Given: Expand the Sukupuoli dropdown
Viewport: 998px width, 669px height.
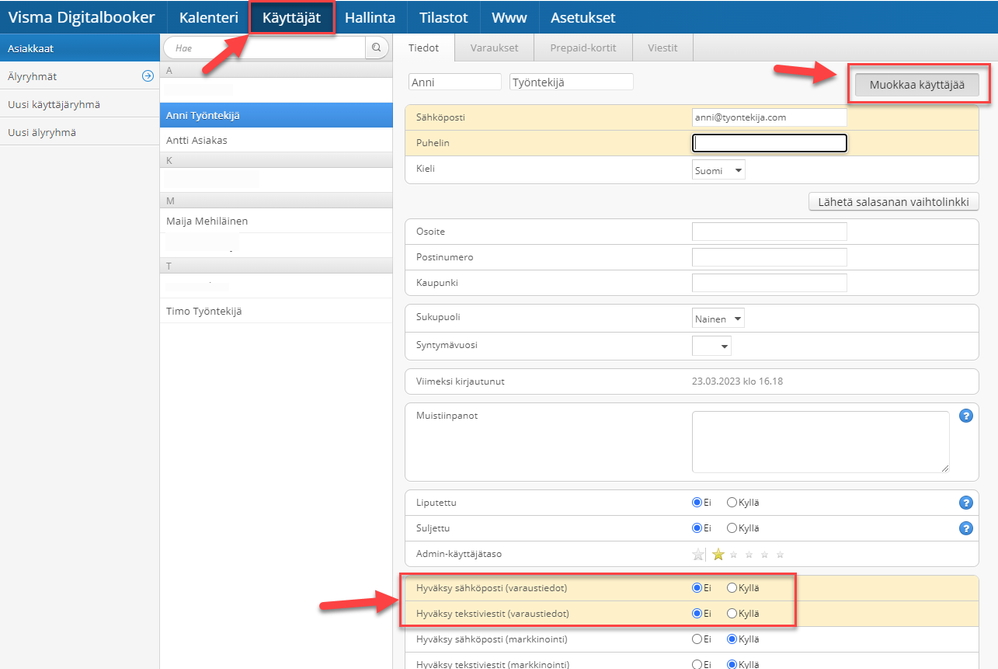Looking at the screenshot, I should pos(718,319).
